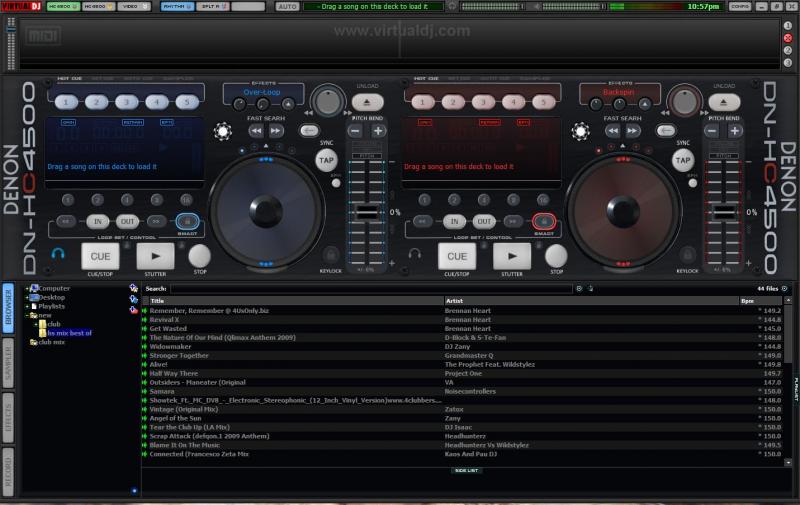Switch to the EFFECTS side tab
Image resolution: width=800 pixels, height=505 pixels.
click(8, 417)
